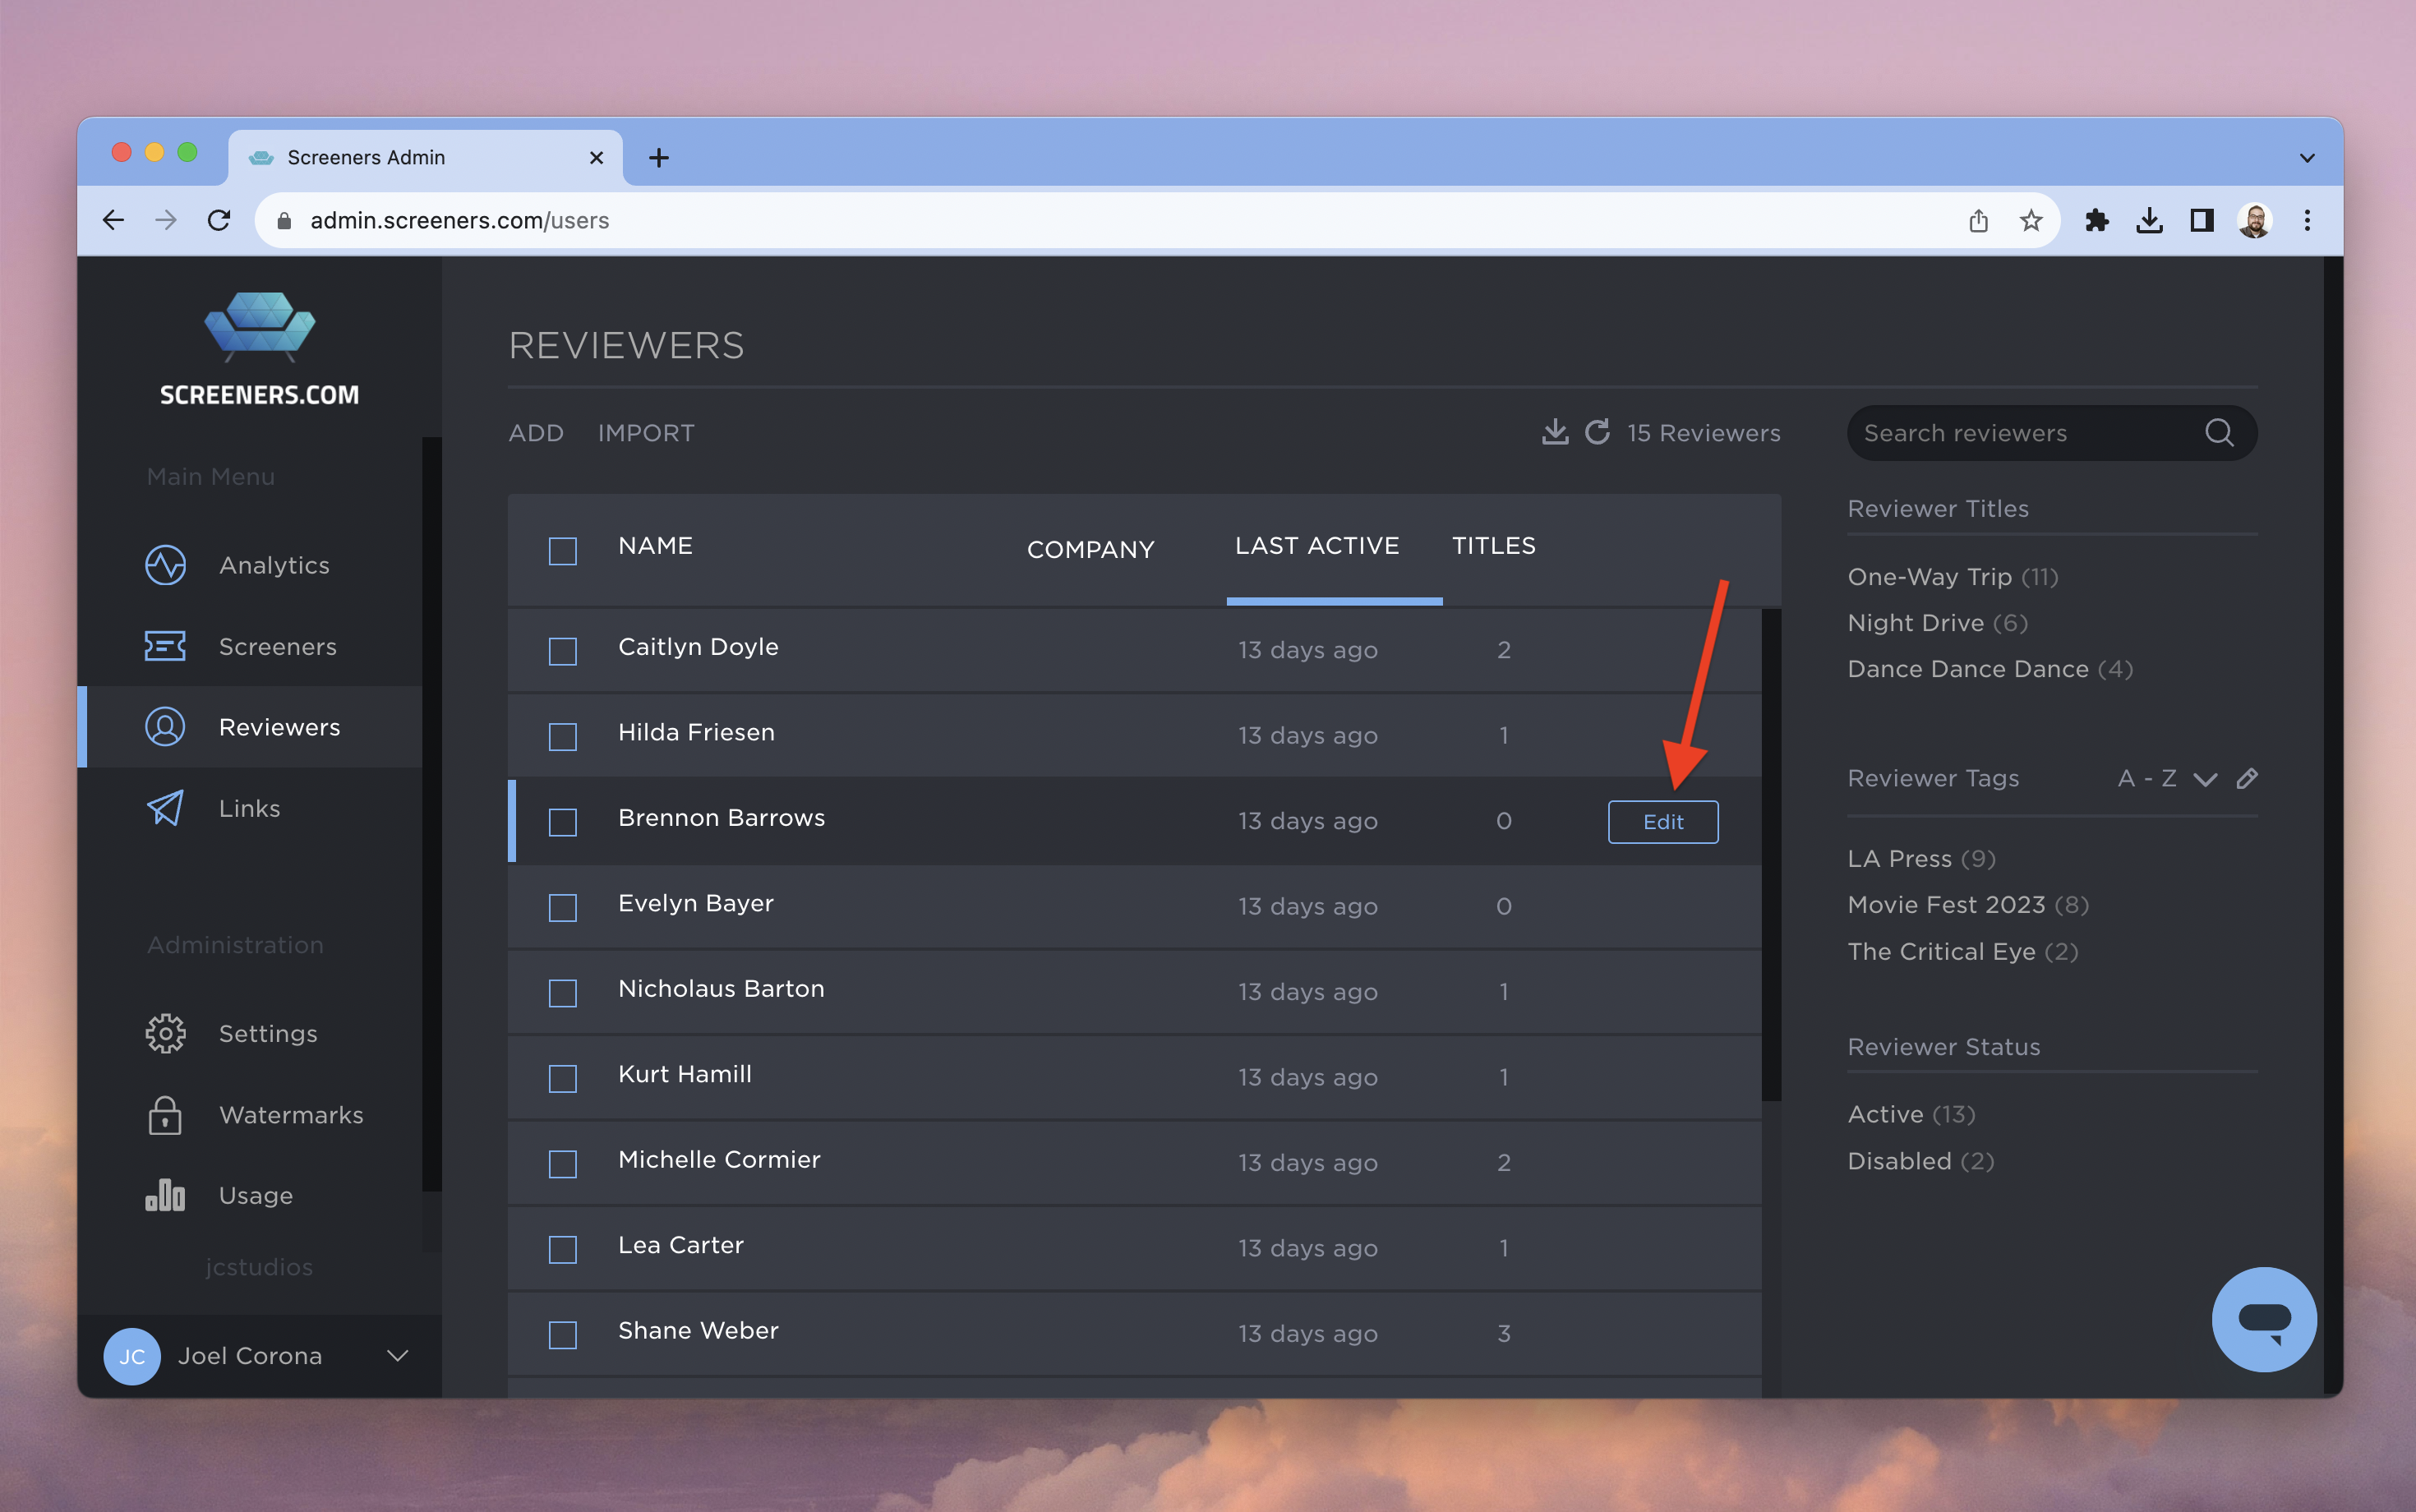Viewport: 2416px width, 1512px height.
Task: Open Links paper-plane icon
Action: pos(165,808)
